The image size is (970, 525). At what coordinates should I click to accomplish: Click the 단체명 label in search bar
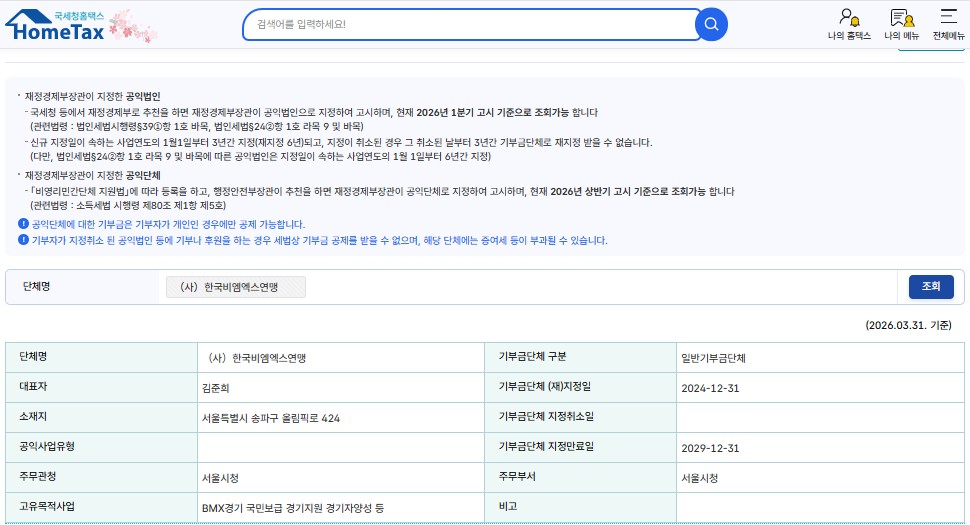(36, 286)
